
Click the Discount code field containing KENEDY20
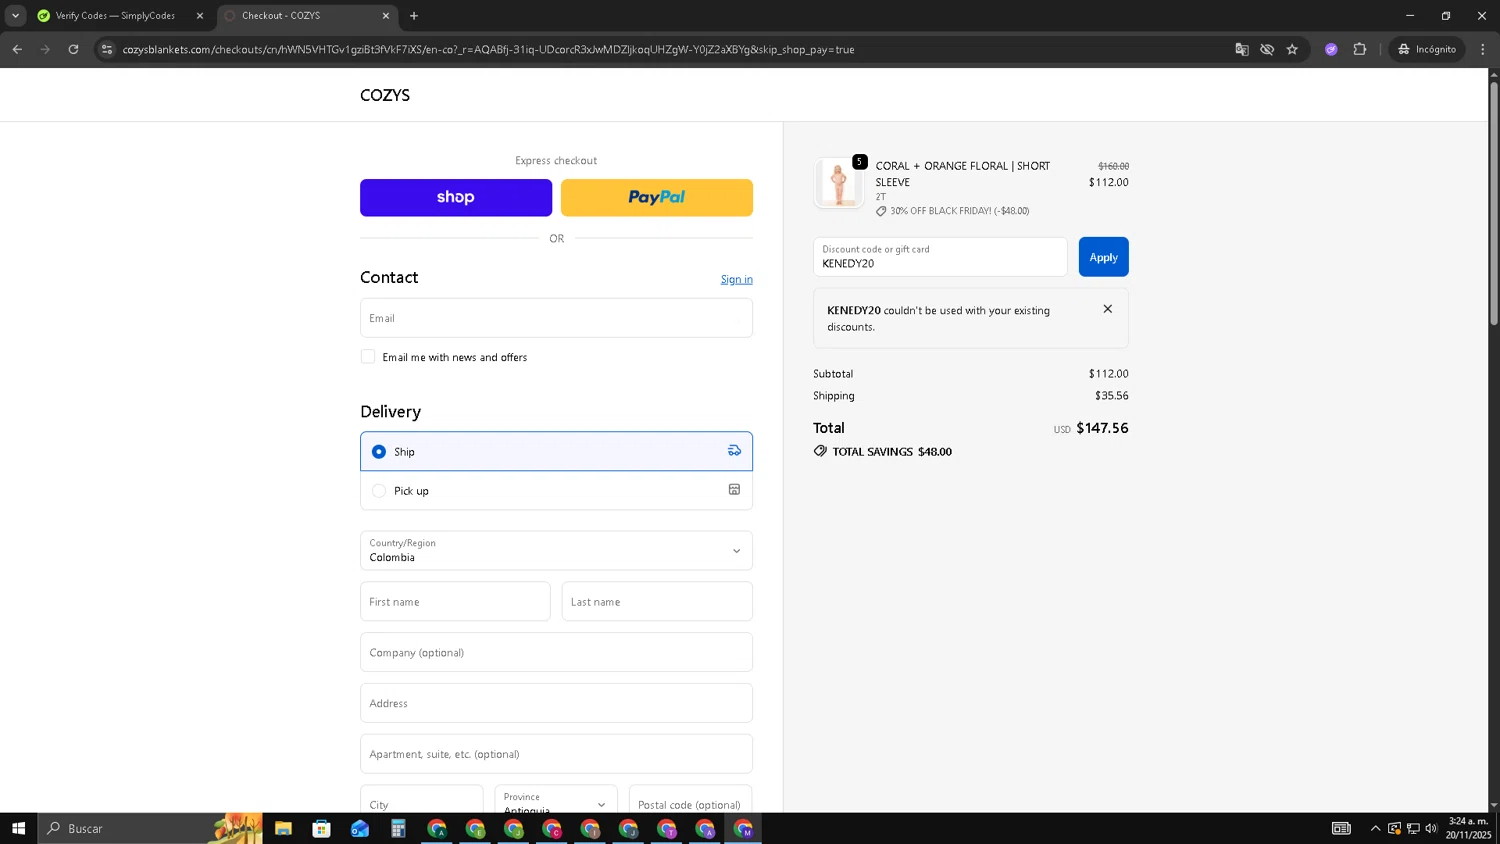point(940,257)
